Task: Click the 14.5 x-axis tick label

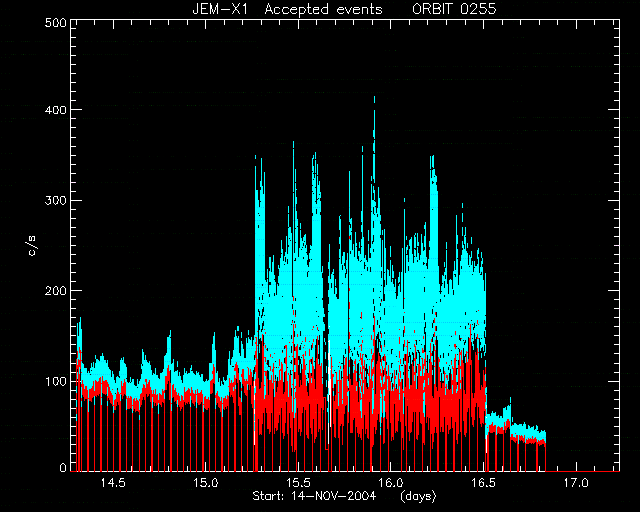Action: pyautogui.click(x=113, y=483)
